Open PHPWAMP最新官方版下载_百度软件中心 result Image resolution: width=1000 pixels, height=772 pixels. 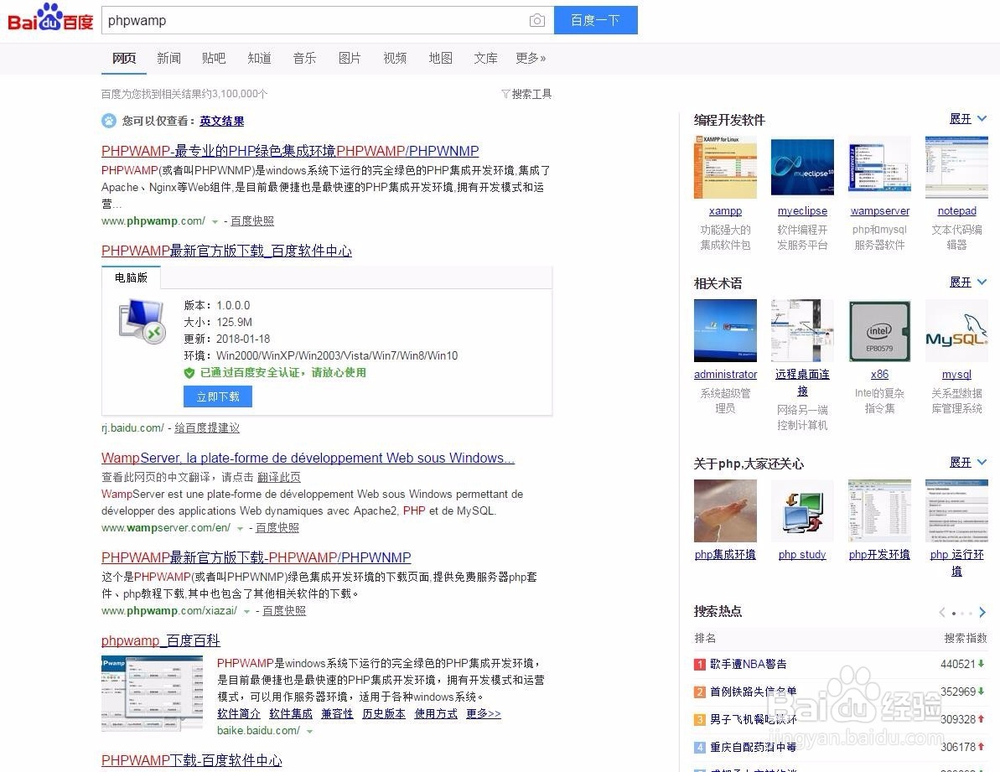pos(226,251)
